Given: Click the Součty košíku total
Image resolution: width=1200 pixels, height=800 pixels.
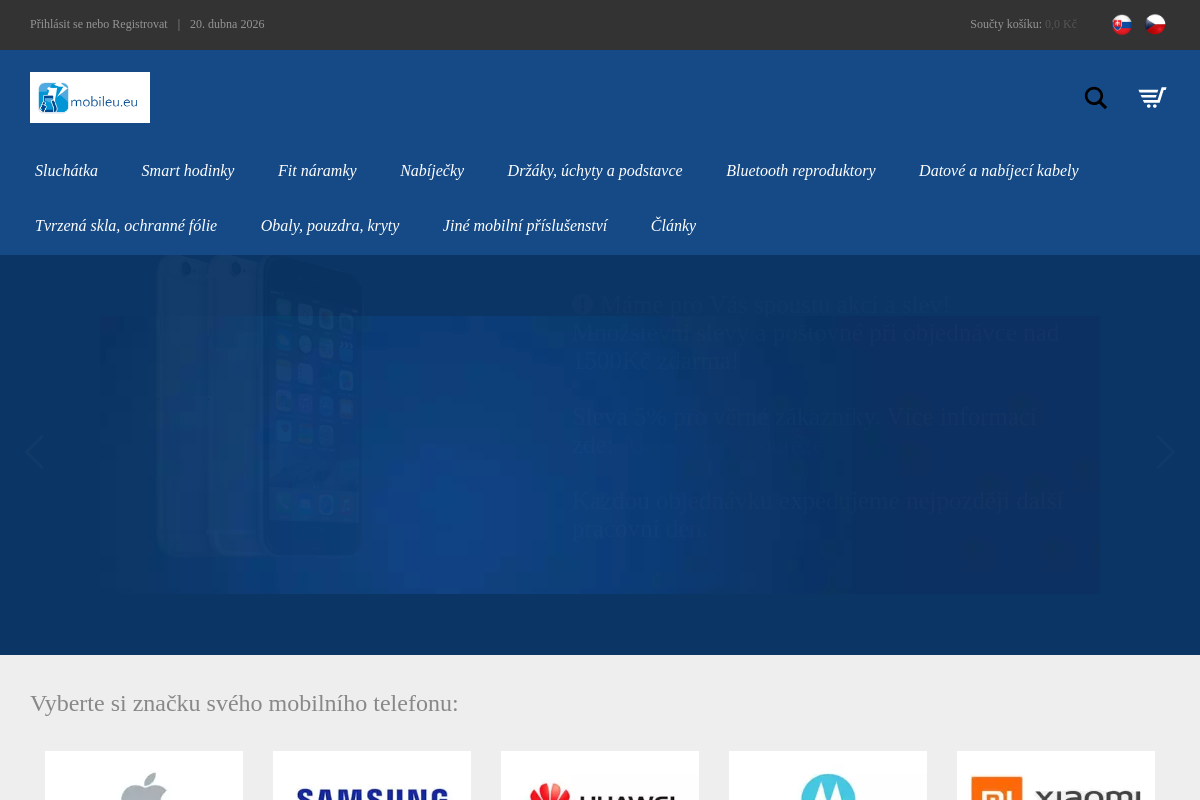Looking at the screenshot, I should pyautogui.click(x=1023, y=24).
